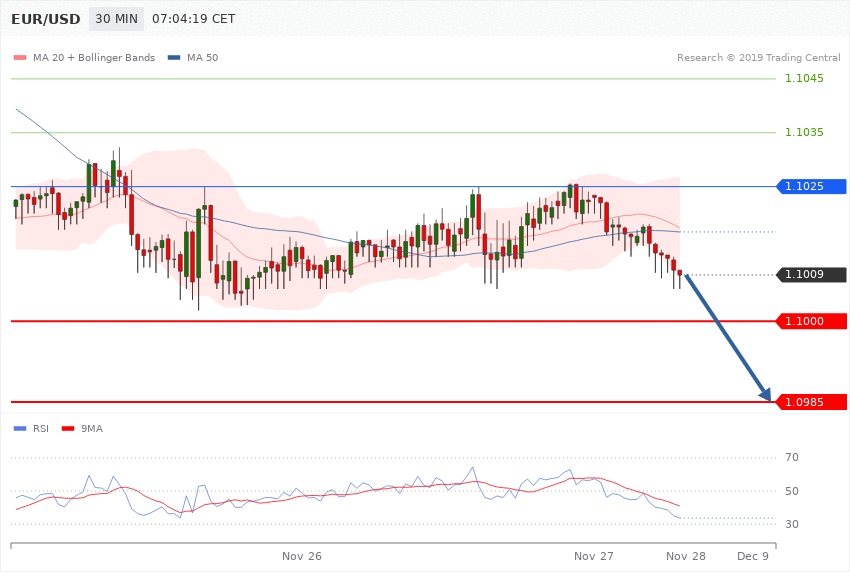Click the blue 1.1025 price tag
The image size is (850, 576).
[810, 186]
